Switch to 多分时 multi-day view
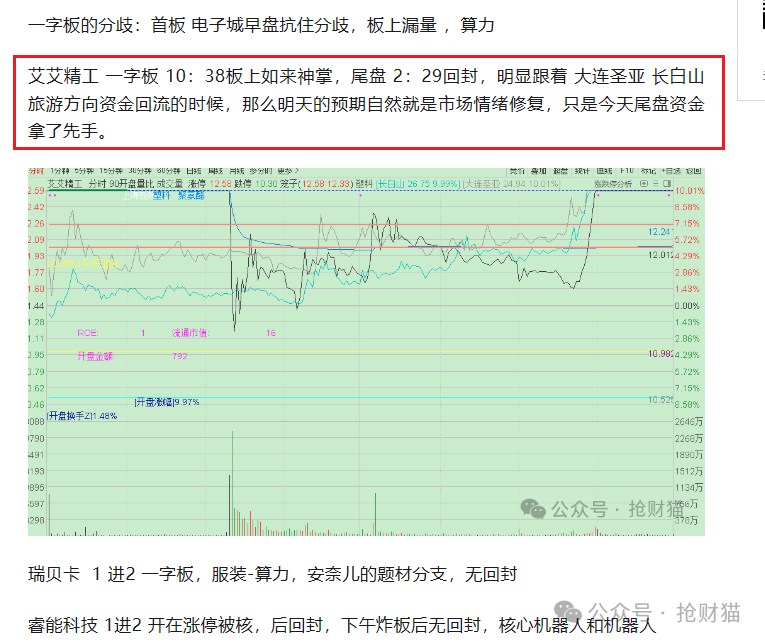This screenshot has width=765, height=643. pyautogui.click(x=261, y=171)
